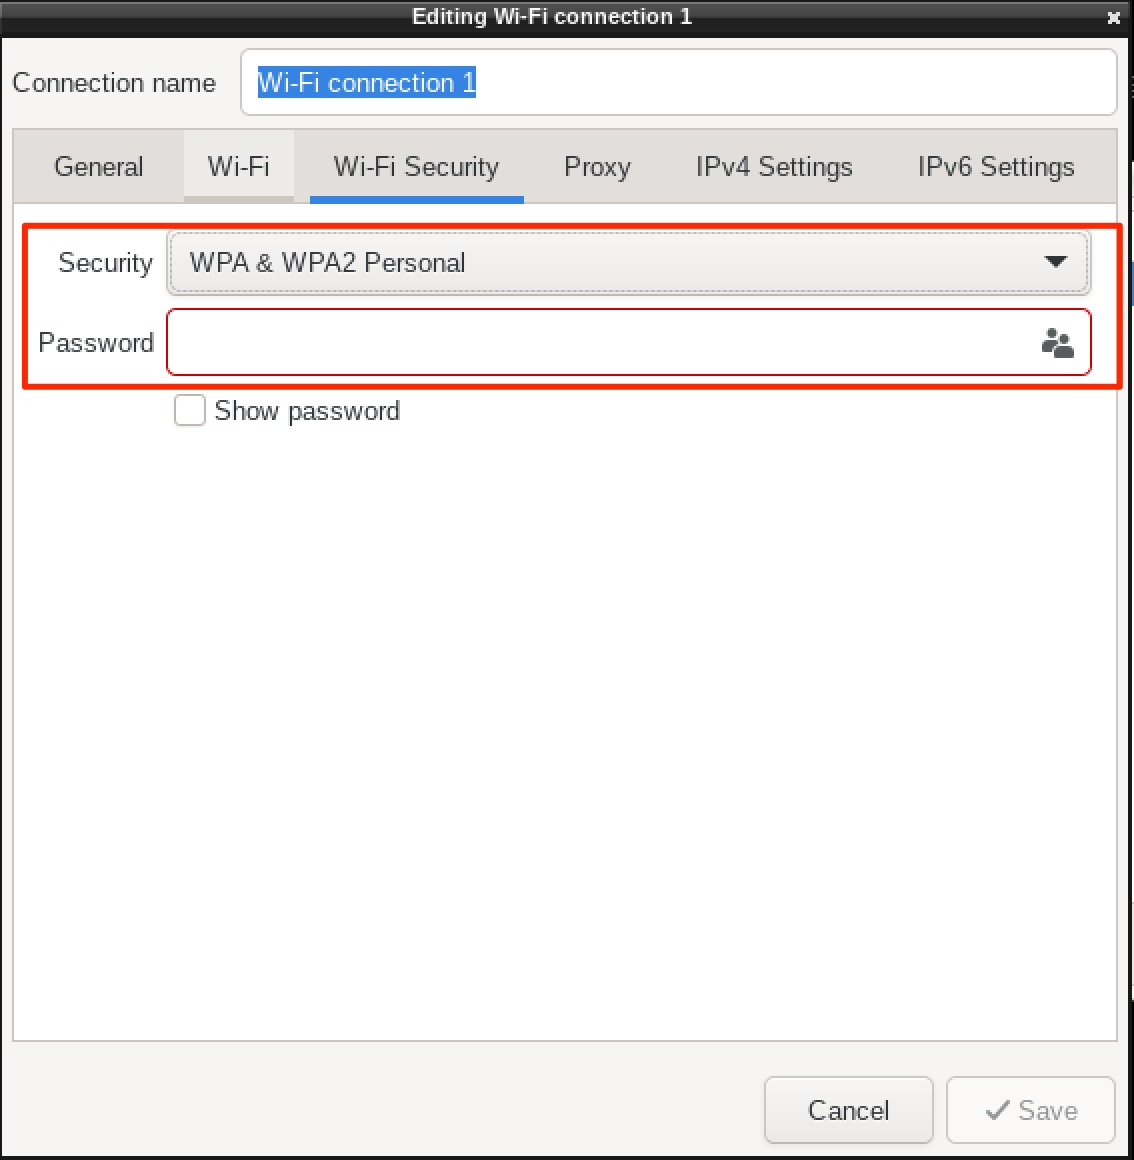Toggle the Show password checkbox off

pyautogui.click(x=189, y=410)
